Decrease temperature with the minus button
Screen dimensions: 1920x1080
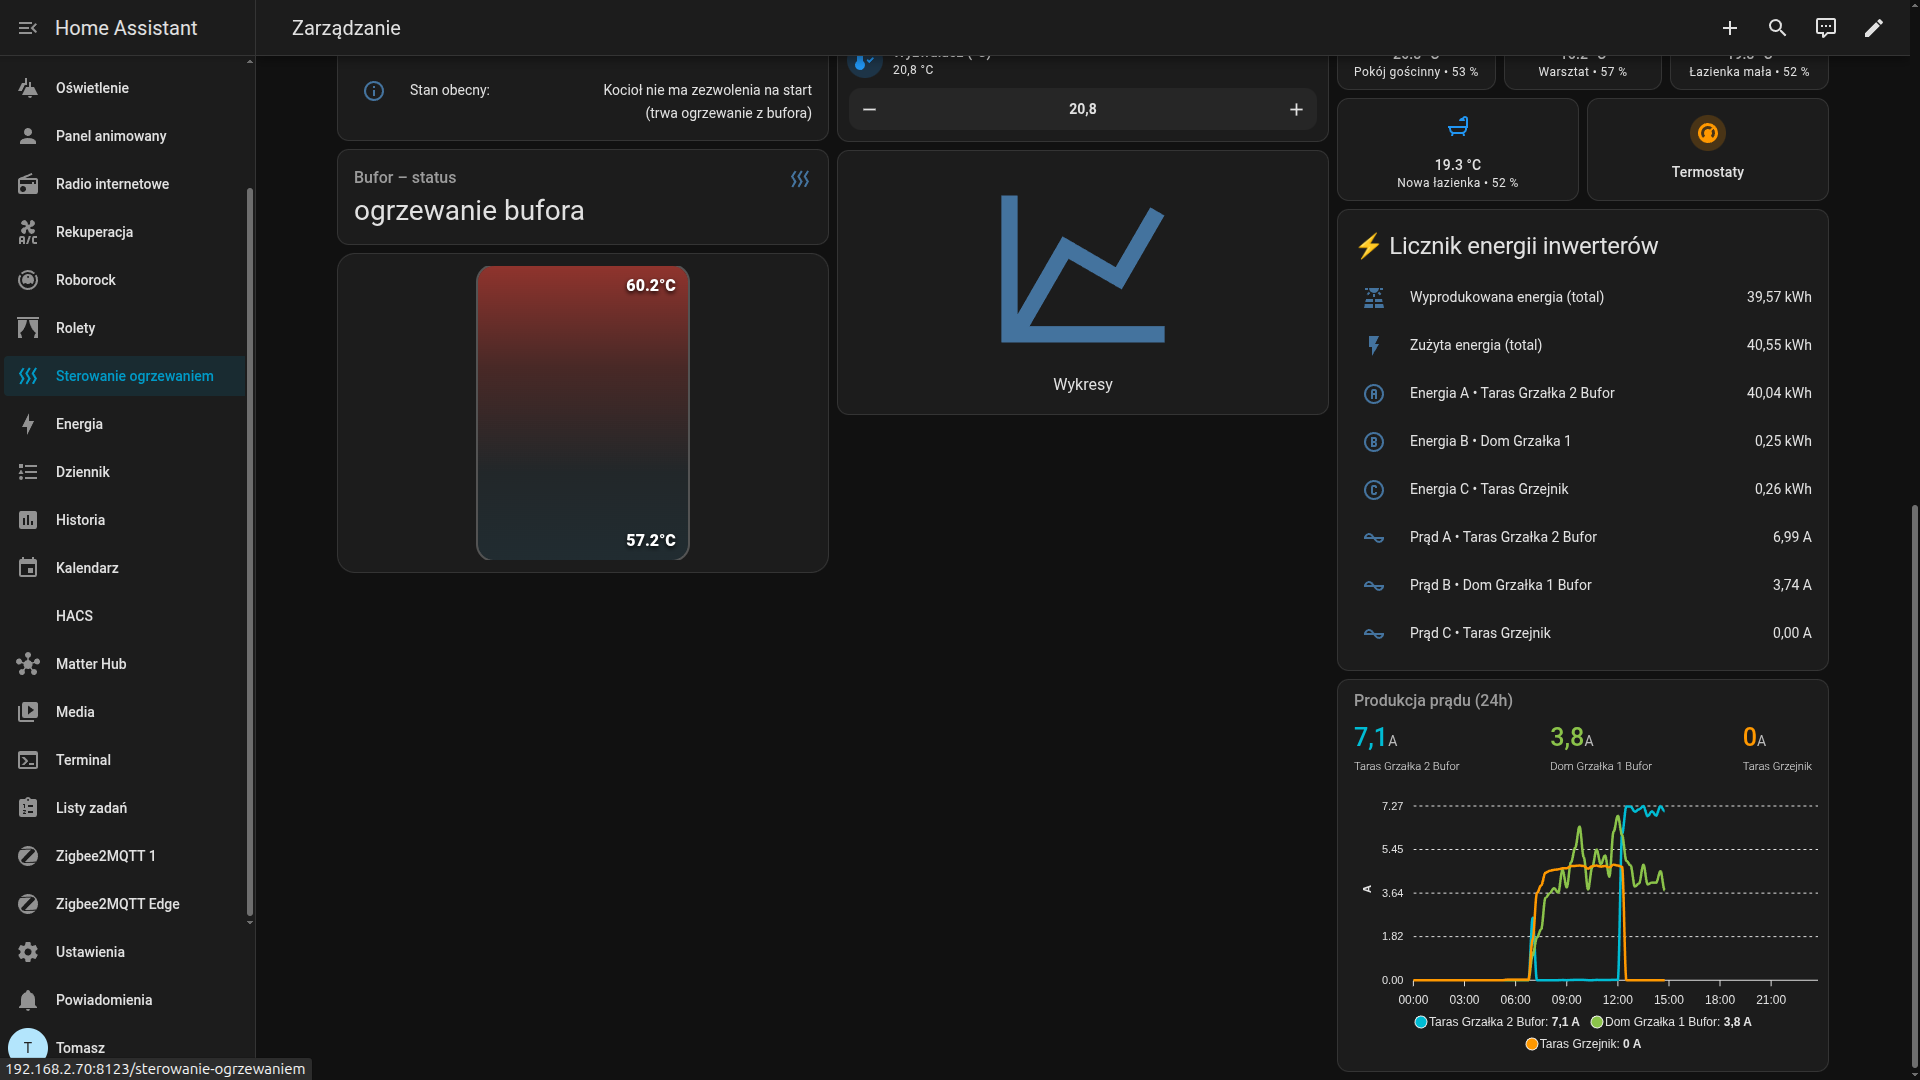[870, 109]
